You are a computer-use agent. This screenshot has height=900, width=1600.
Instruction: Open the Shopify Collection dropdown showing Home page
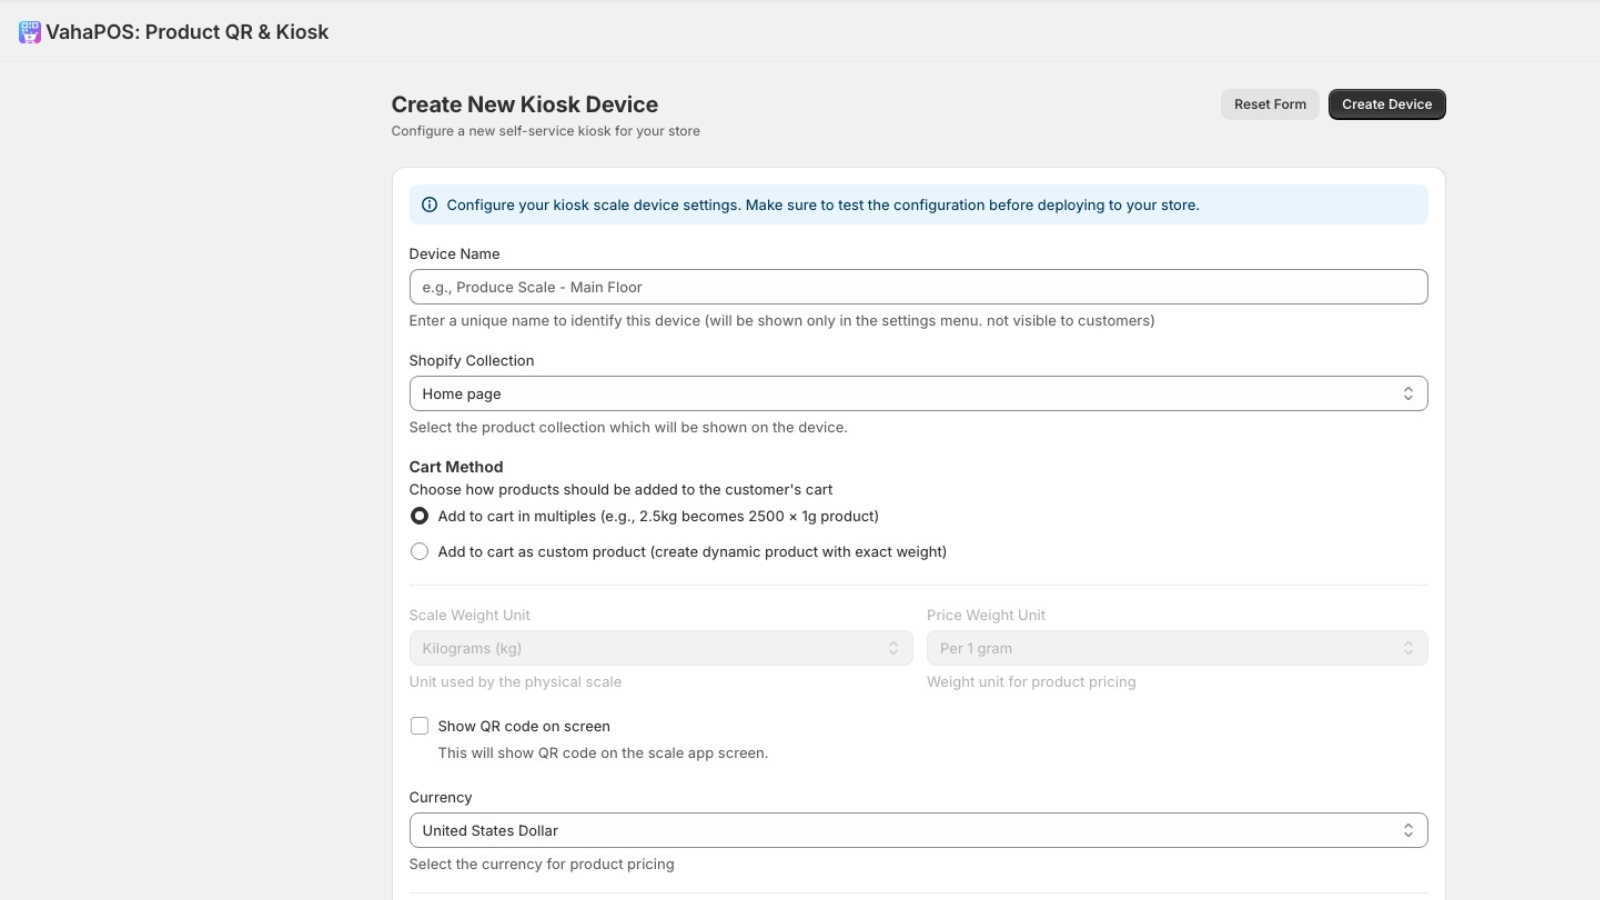point(918,392)
